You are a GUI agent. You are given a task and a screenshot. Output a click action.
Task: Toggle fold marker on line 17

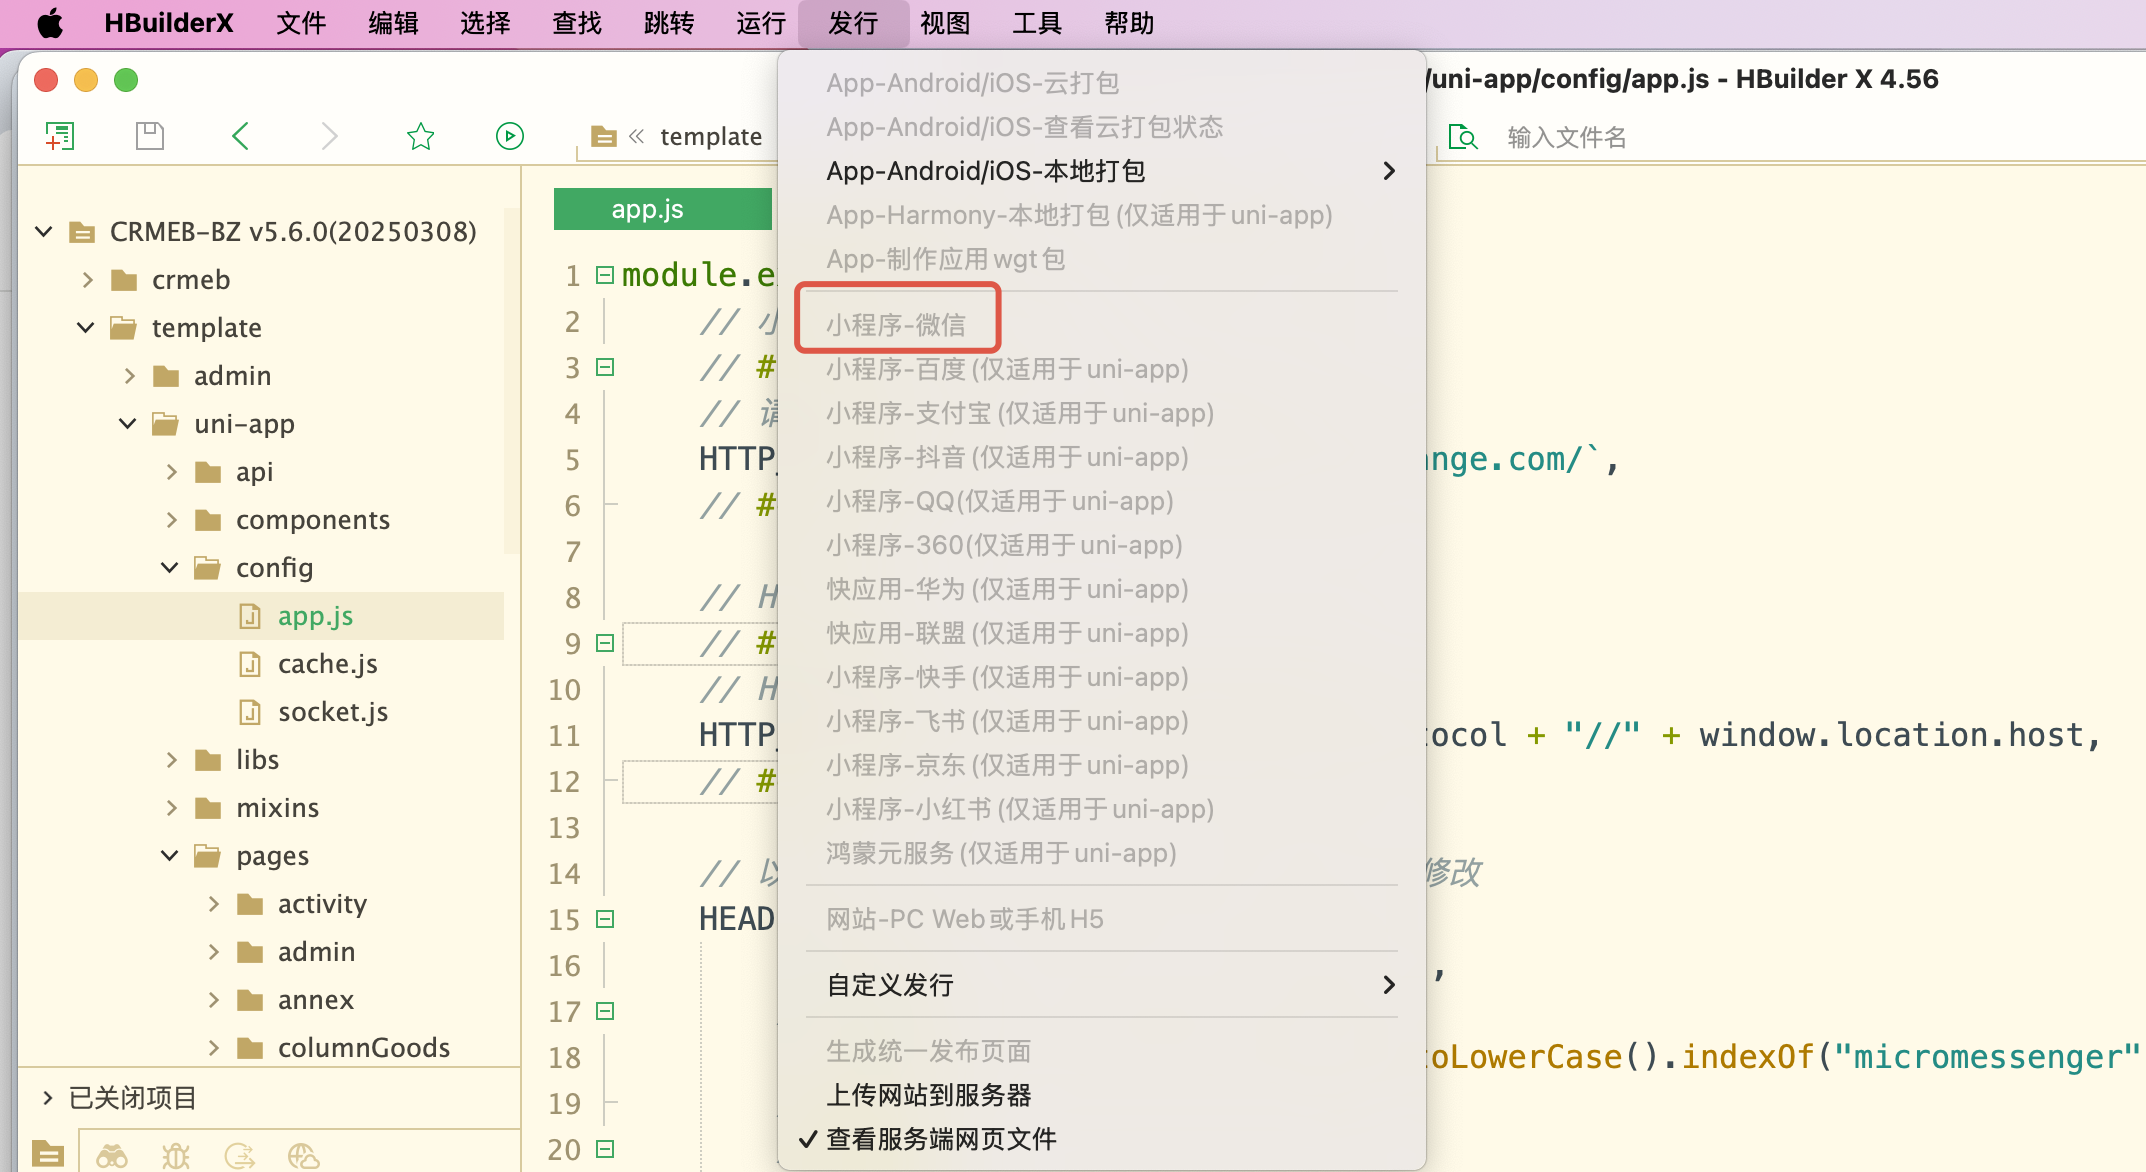[x=605, y=1011]
